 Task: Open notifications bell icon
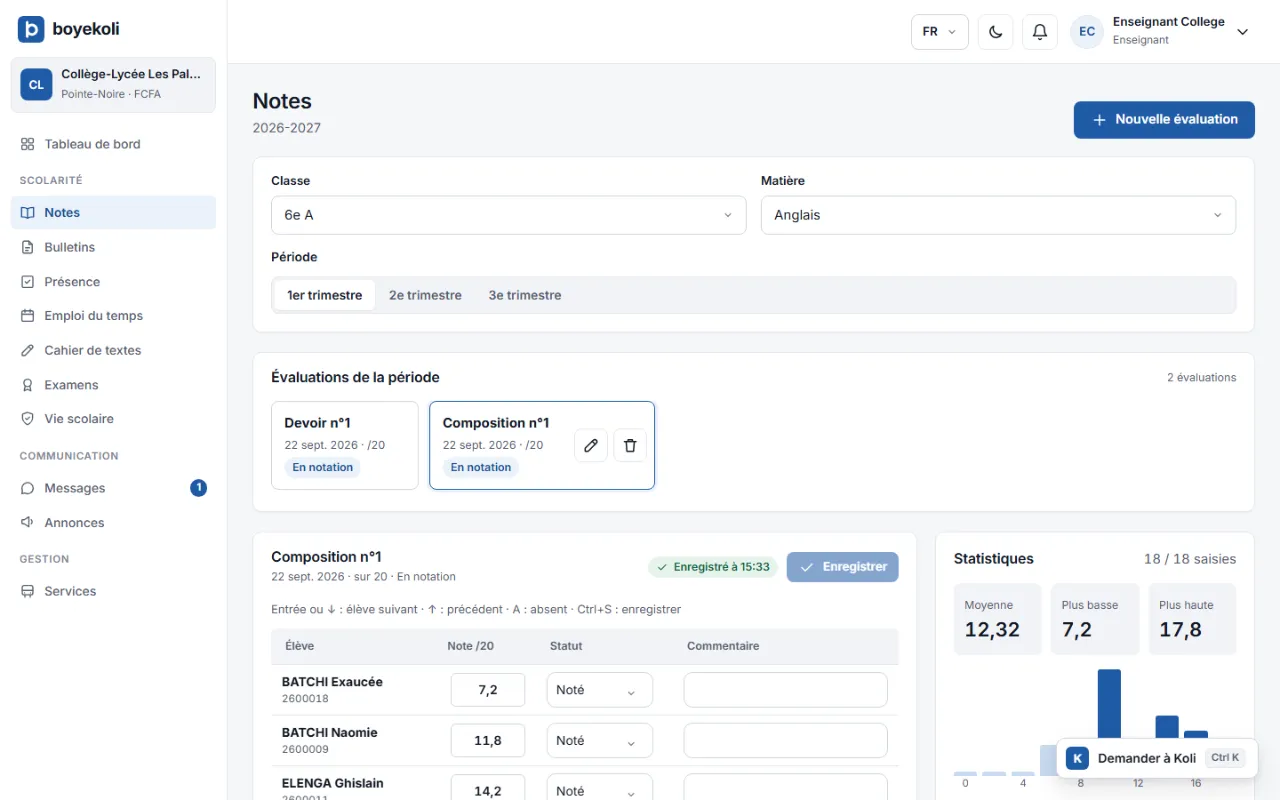point(1039,32)
